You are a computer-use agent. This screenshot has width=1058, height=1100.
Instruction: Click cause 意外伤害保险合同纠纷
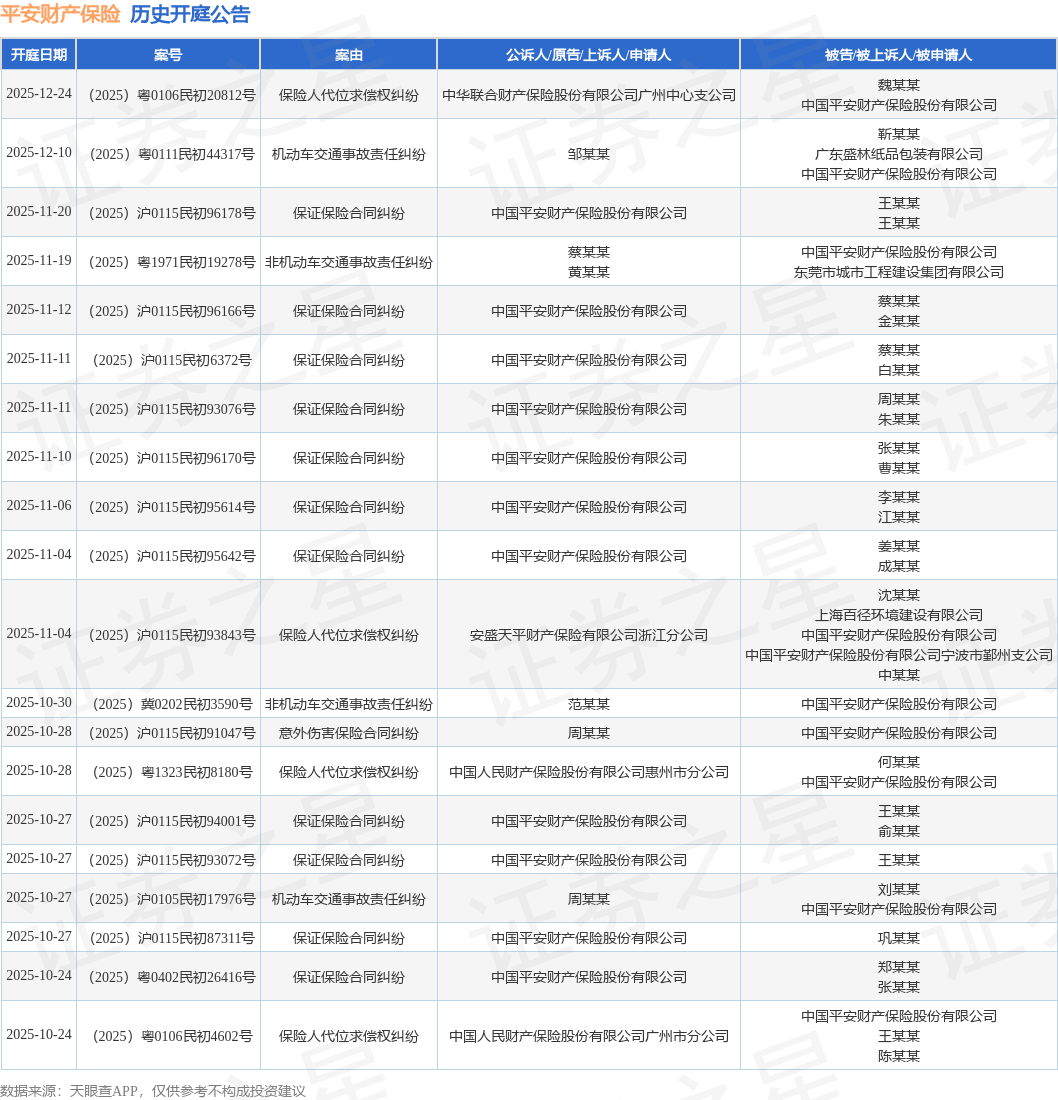tap(349, 734)
